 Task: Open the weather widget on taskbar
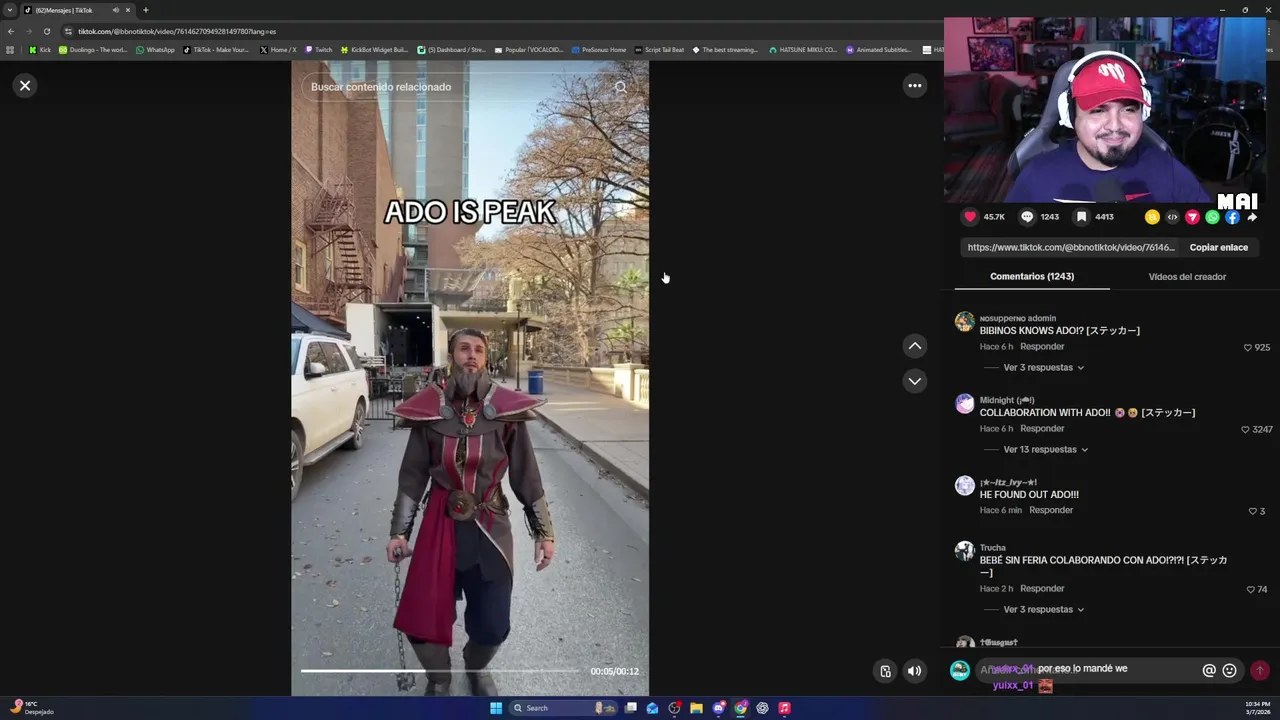click(30, 708)
